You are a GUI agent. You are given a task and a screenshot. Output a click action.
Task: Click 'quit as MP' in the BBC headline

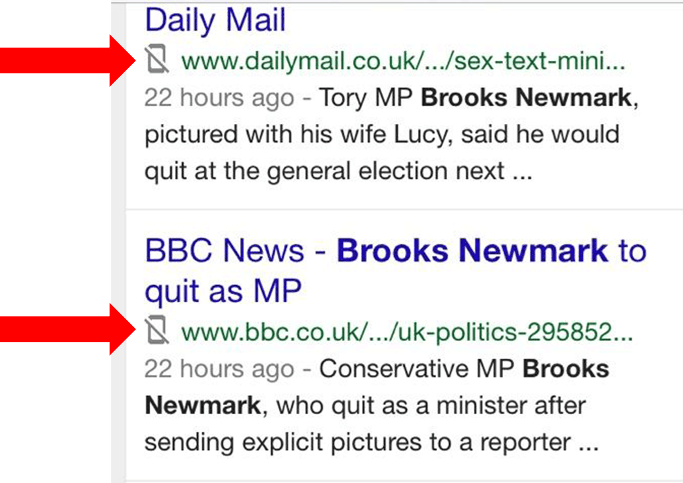(x=223, y=291)
